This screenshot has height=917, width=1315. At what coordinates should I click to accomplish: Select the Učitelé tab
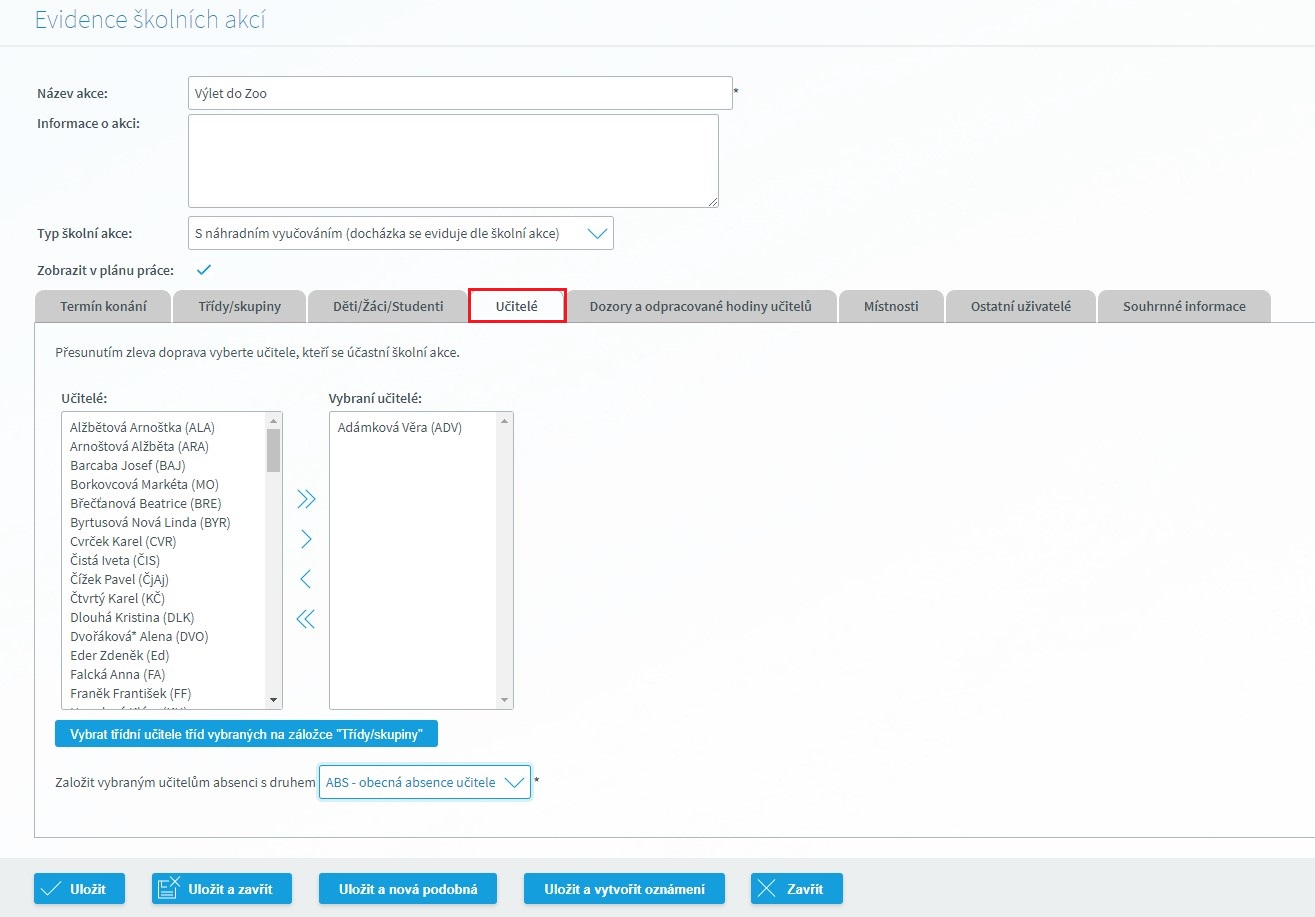pos(517,306)
